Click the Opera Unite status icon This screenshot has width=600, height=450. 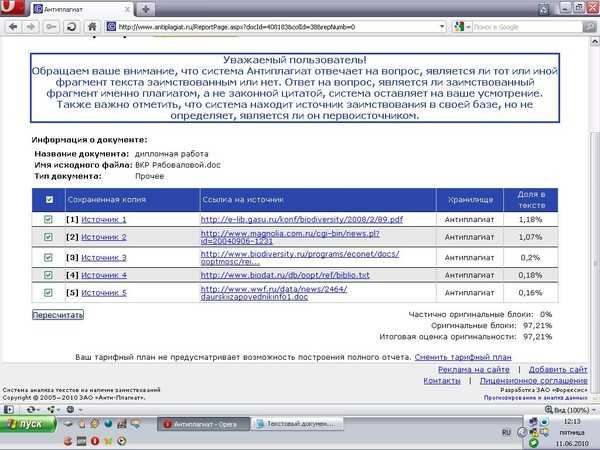pyautogui.click(x=51, y=409)
